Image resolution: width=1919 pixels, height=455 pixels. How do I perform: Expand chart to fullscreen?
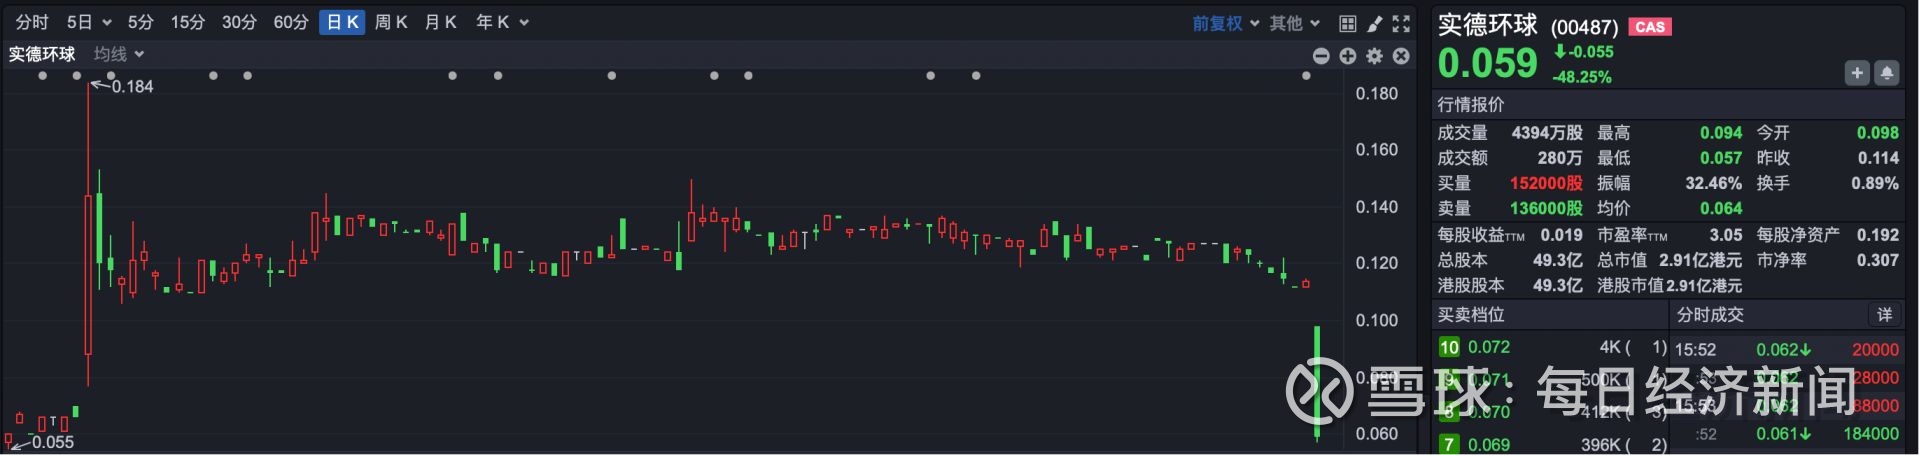(1402, 23)
